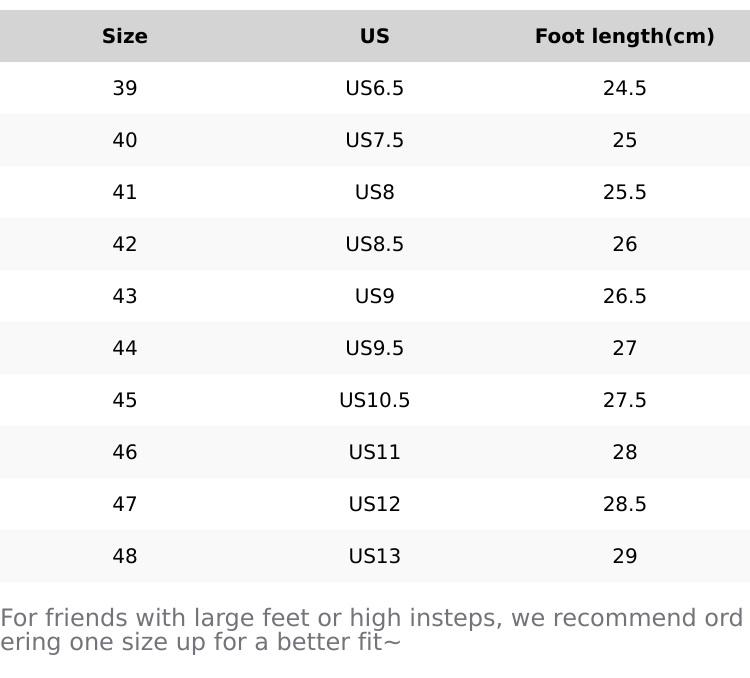
Task: Select size 40 cell
Action: click(x=125, y=141)
